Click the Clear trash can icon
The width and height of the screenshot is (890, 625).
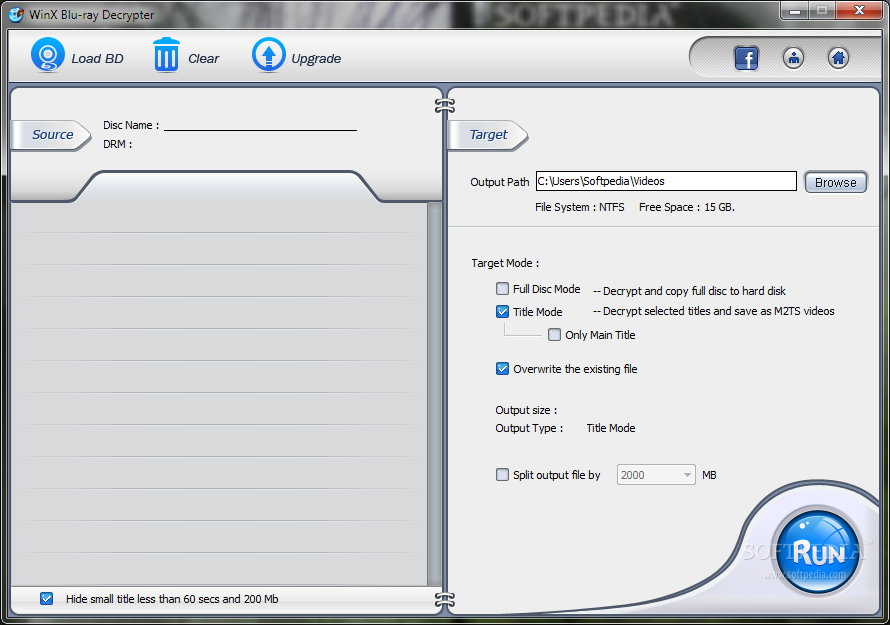click(166, 54)
